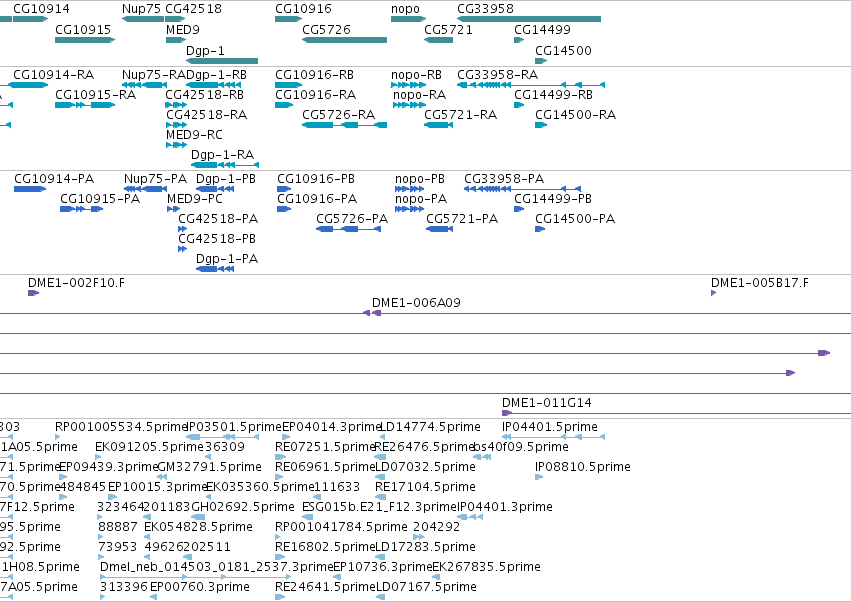
Task: Open the IP04401.3prime EST label
Action: pos(505,507)
